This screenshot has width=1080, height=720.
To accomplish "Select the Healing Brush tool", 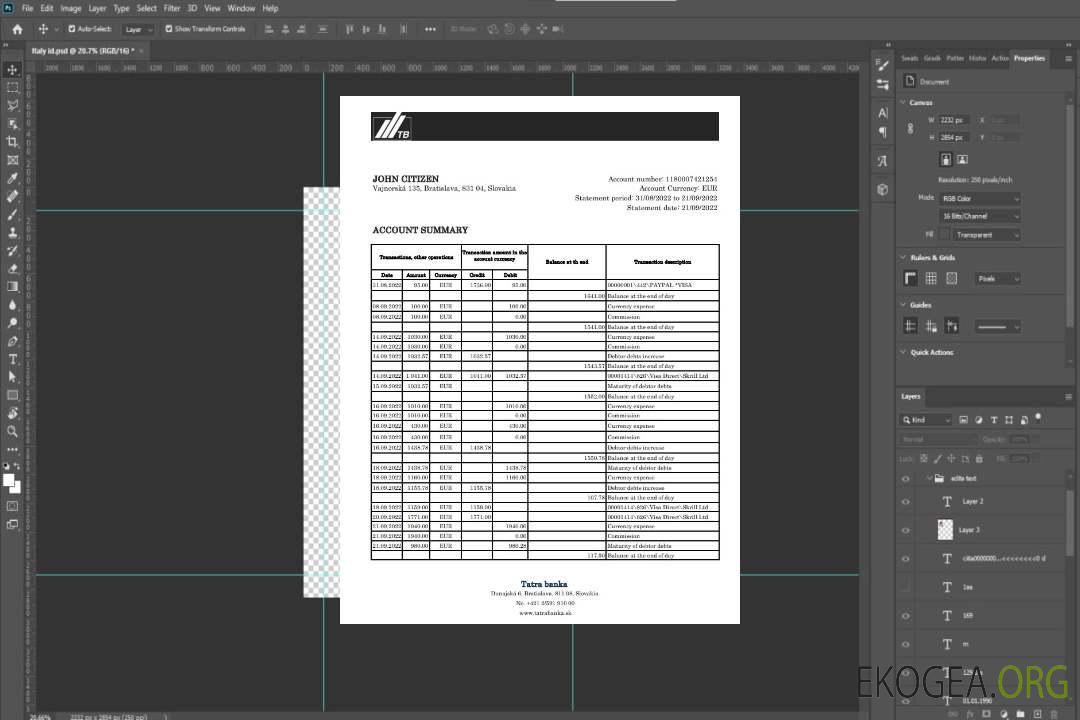I will pos(12,196).
